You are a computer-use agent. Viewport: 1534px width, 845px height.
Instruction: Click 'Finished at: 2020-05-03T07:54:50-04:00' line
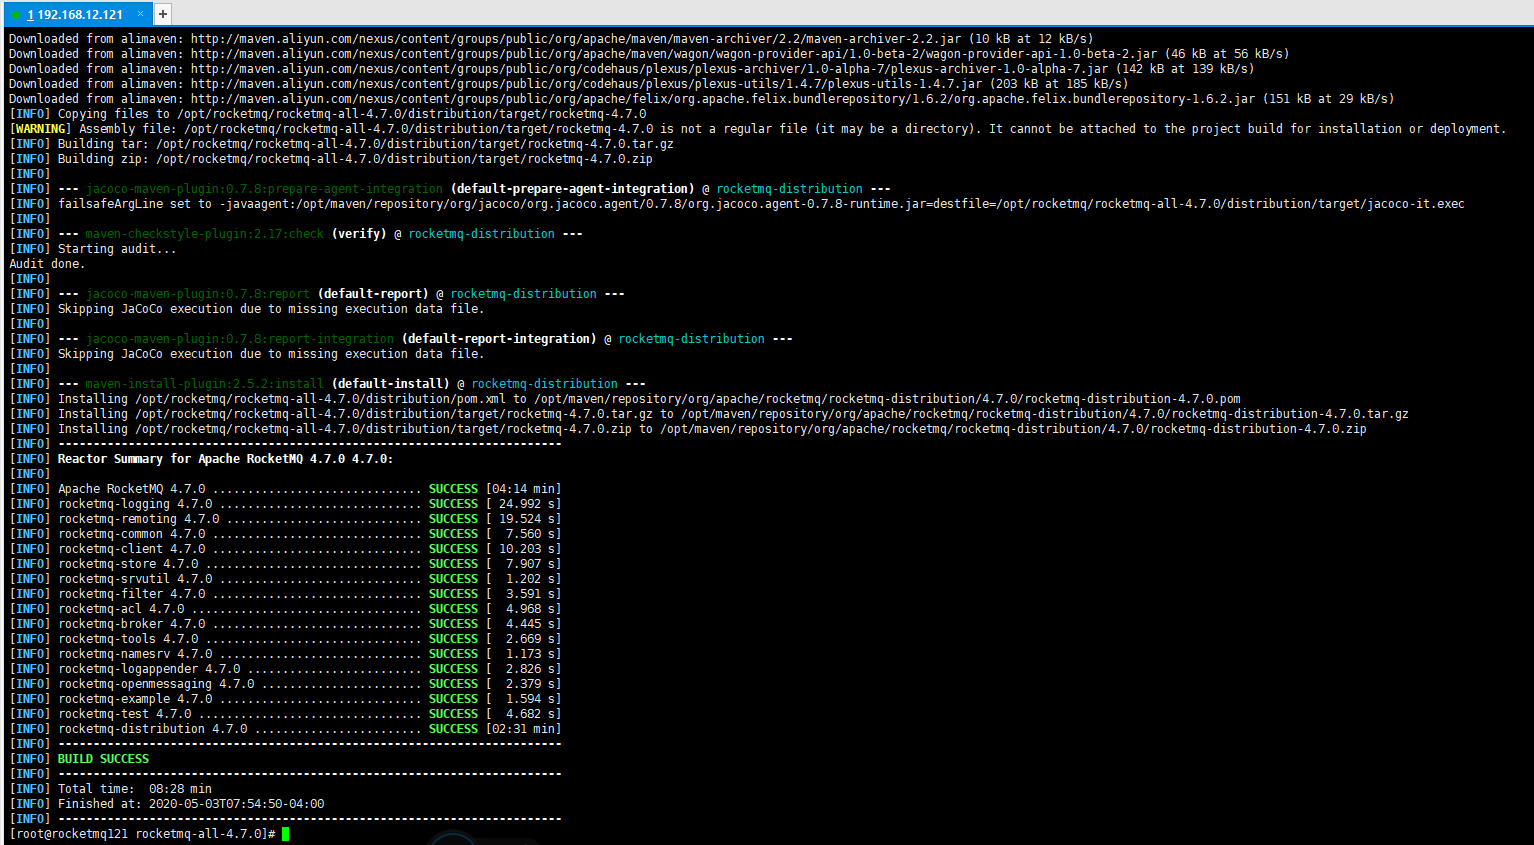167,804
